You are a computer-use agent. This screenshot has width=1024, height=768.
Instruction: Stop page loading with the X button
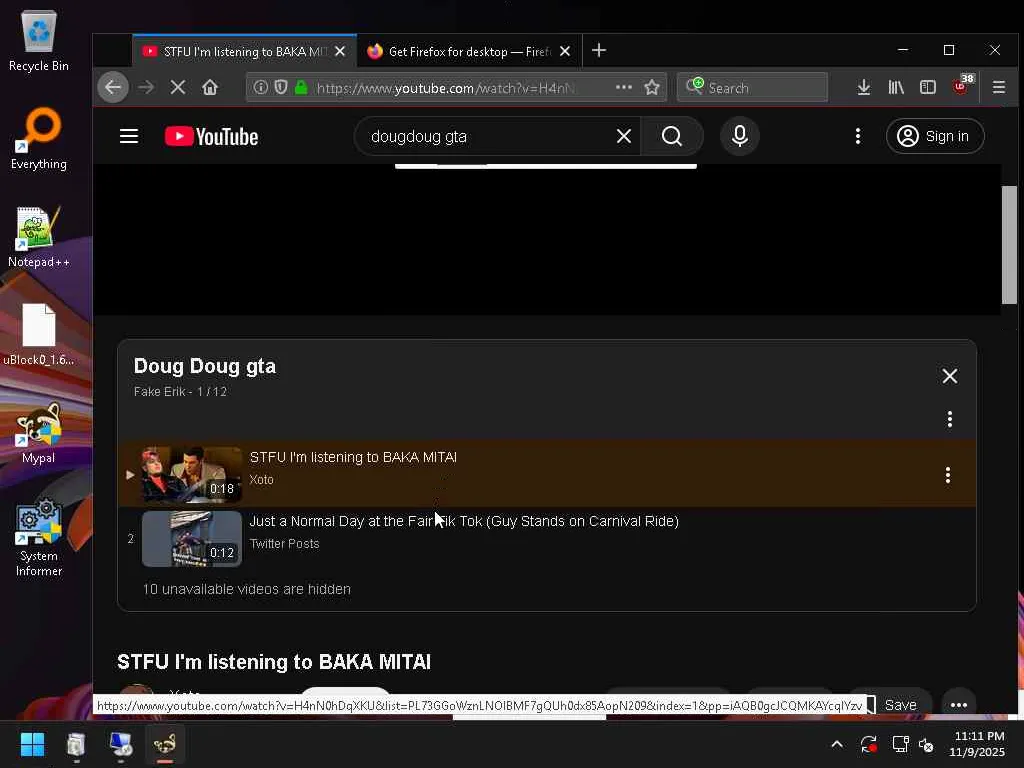[178, 87]
